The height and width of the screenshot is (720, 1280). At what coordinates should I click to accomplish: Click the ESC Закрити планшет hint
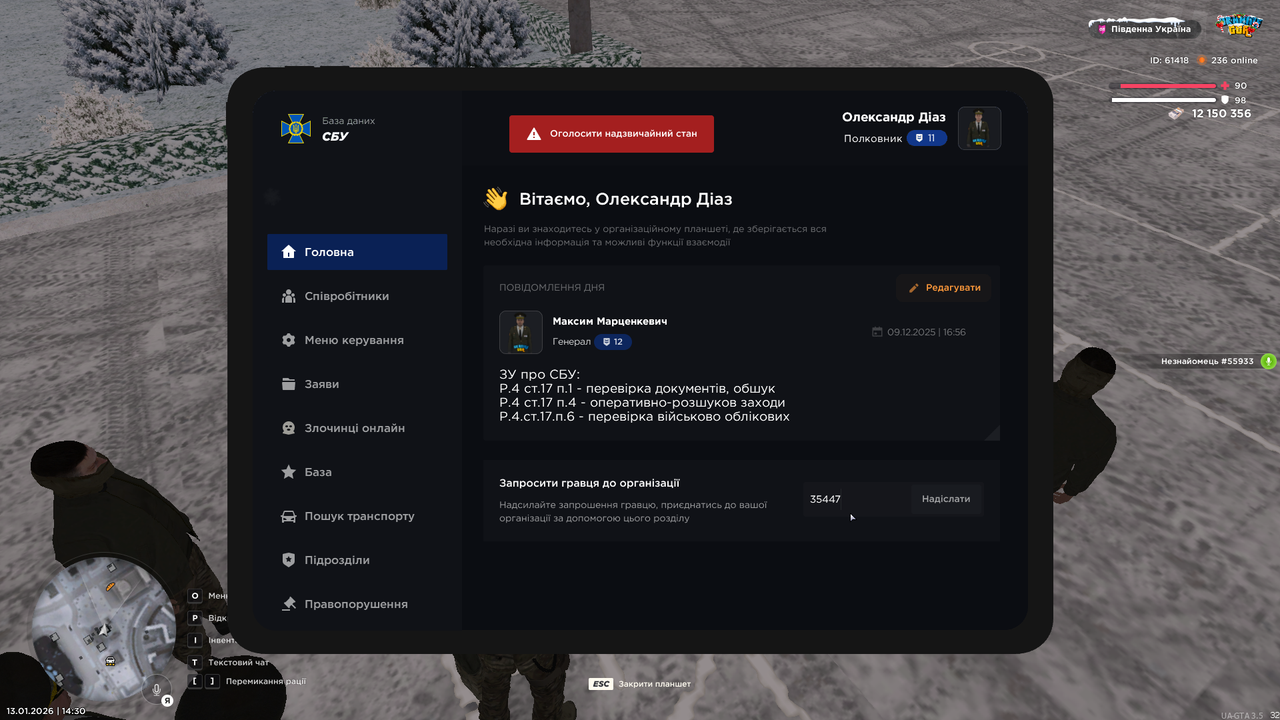(x=640, y=684)
